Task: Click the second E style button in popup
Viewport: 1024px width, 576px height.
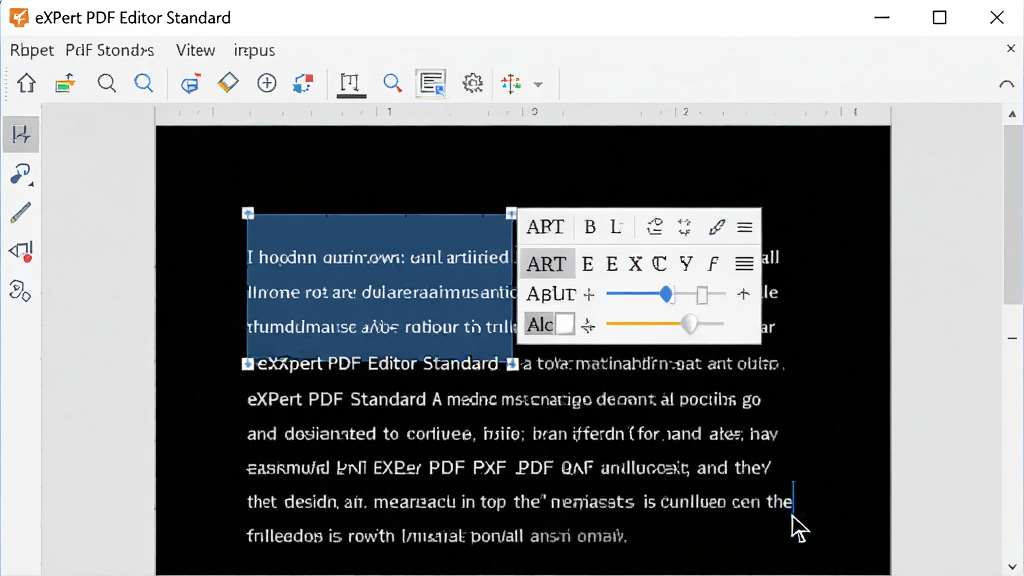Action: point(612,264)
